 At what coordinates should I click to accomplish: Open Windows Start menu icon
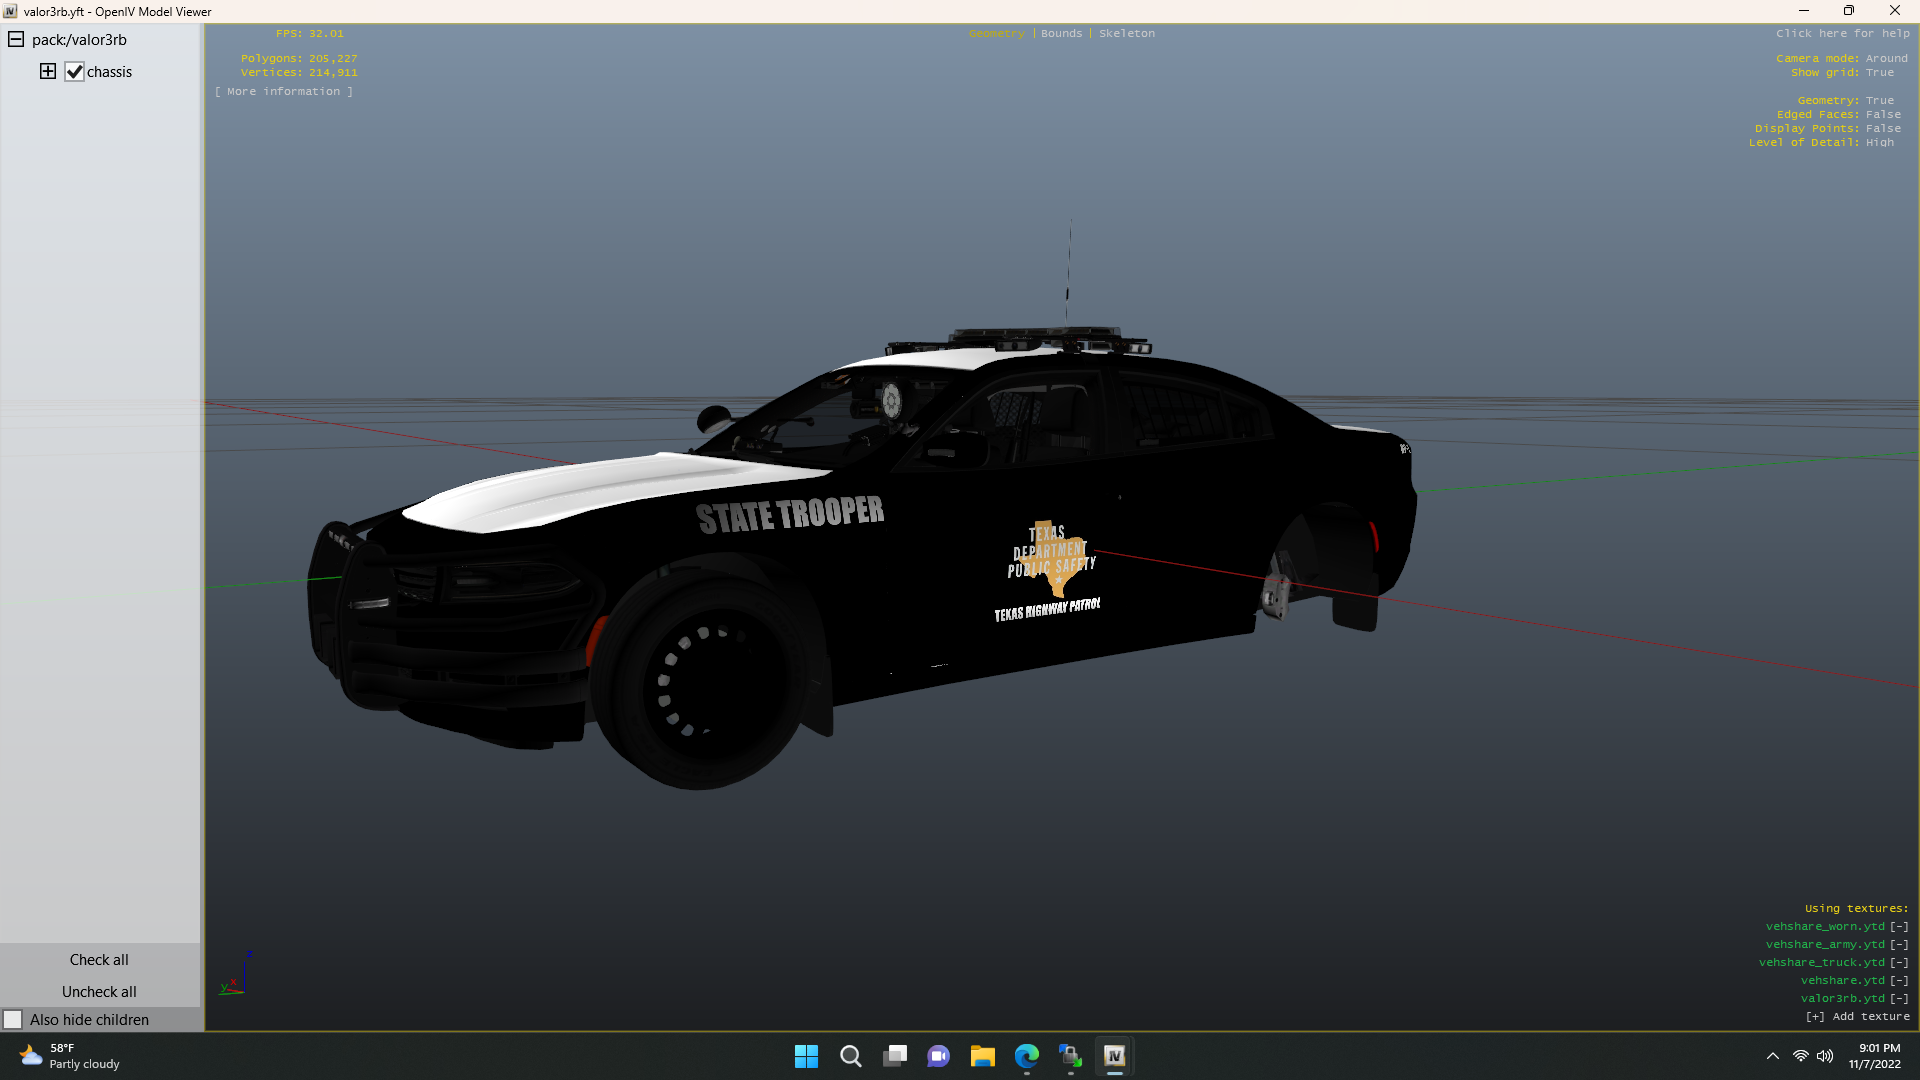806,1056
